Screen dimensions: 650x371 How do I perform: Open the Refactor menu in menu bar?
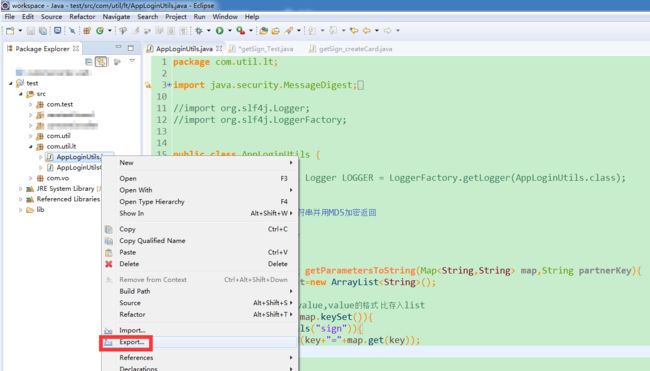(x=82, y=17)
